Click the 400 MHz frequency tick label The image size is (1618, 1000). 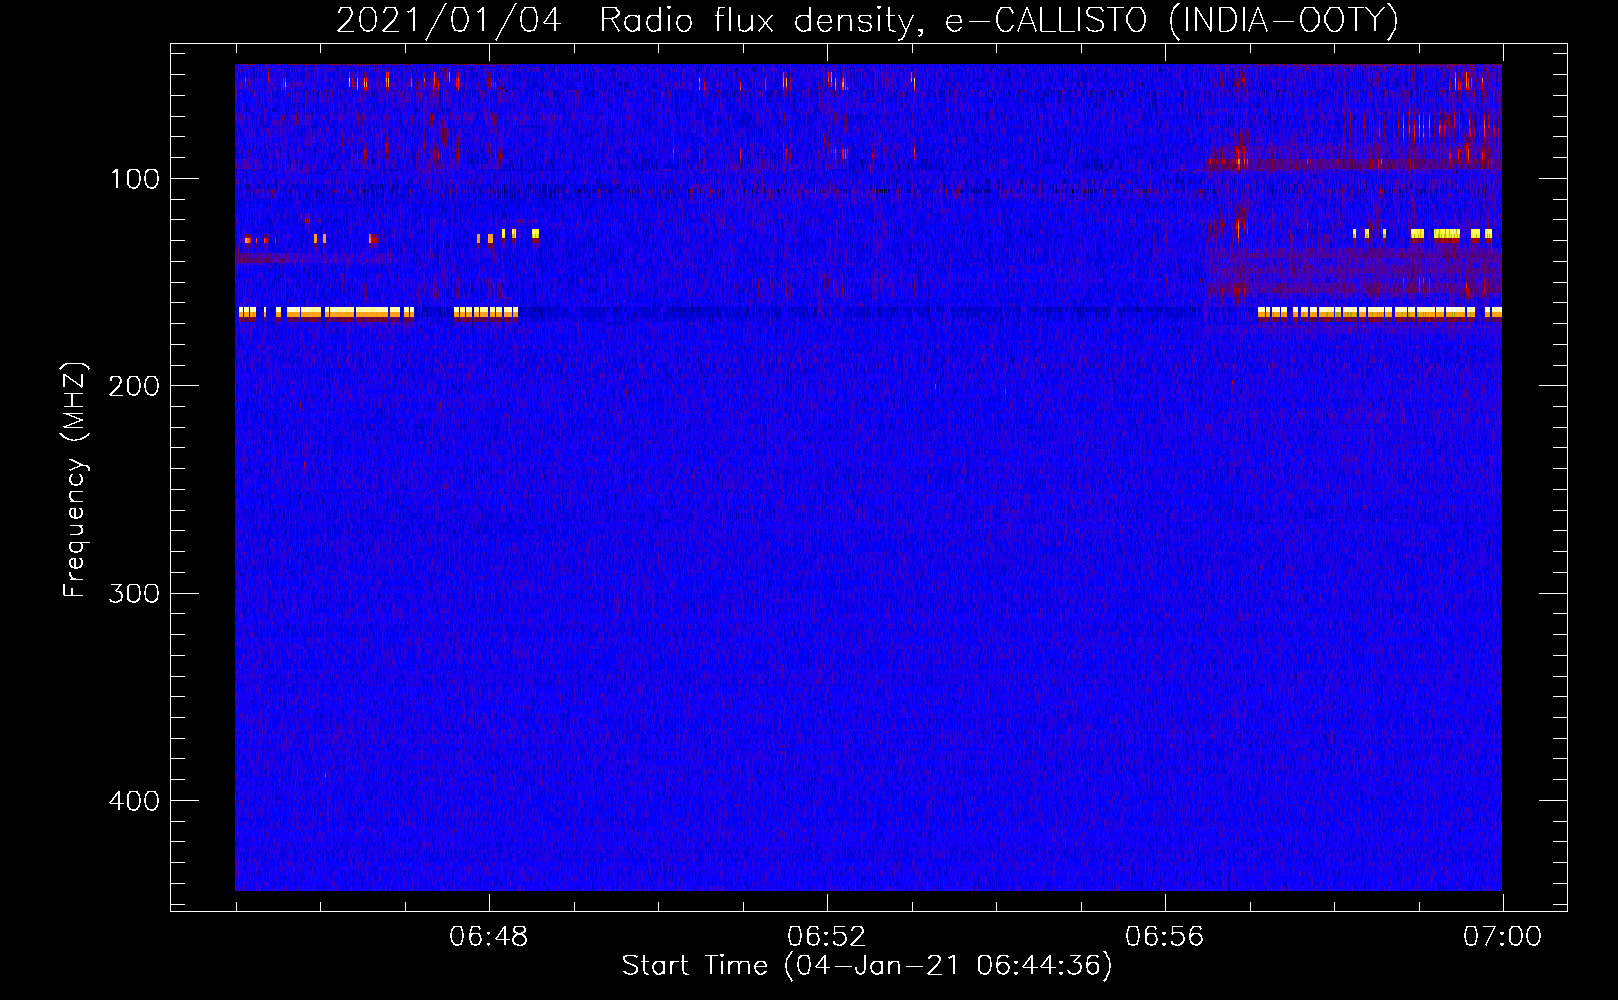[x=134, y=801]
